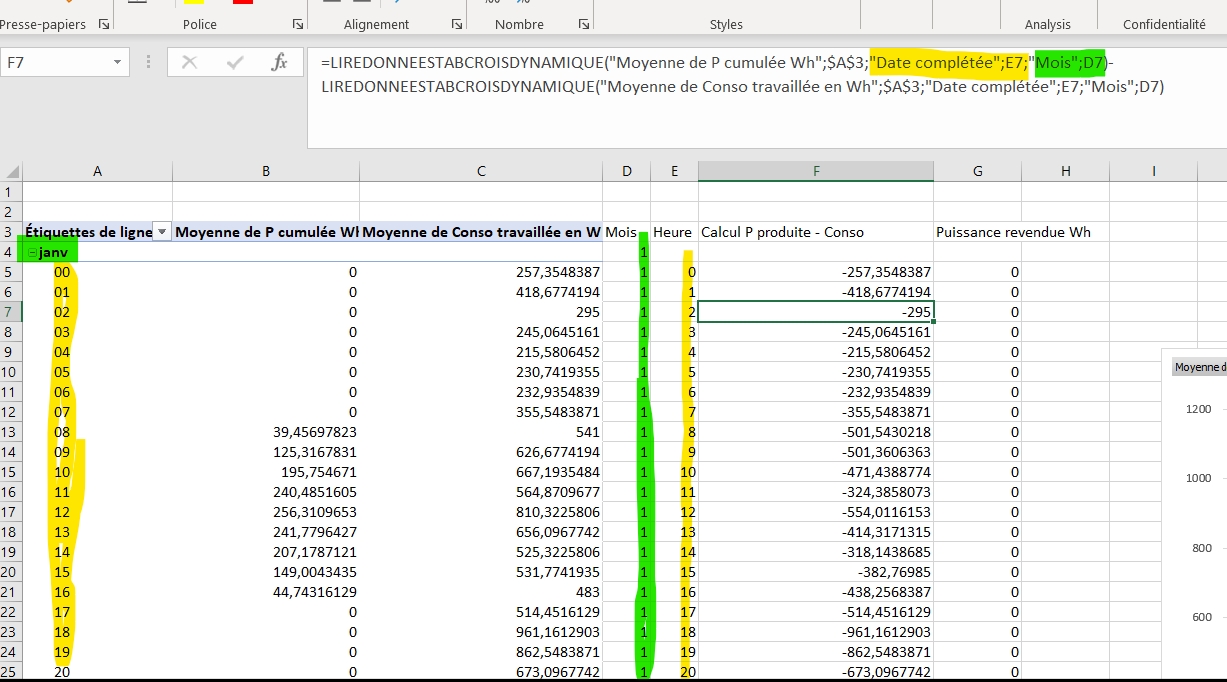The width and height of the screenshot is (1227, 682).
Task: Click the Insert Function fx icon
Action: [280, 63]
